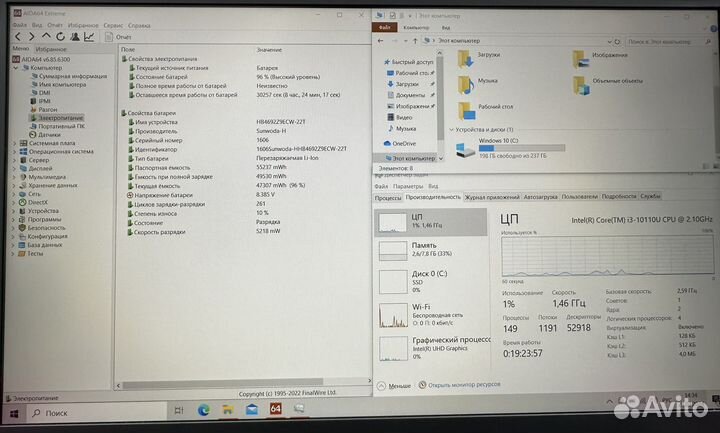Select OneDrive in Explorer navigation pane
This screenshot has width=720, height=433.
coord(399,144)
